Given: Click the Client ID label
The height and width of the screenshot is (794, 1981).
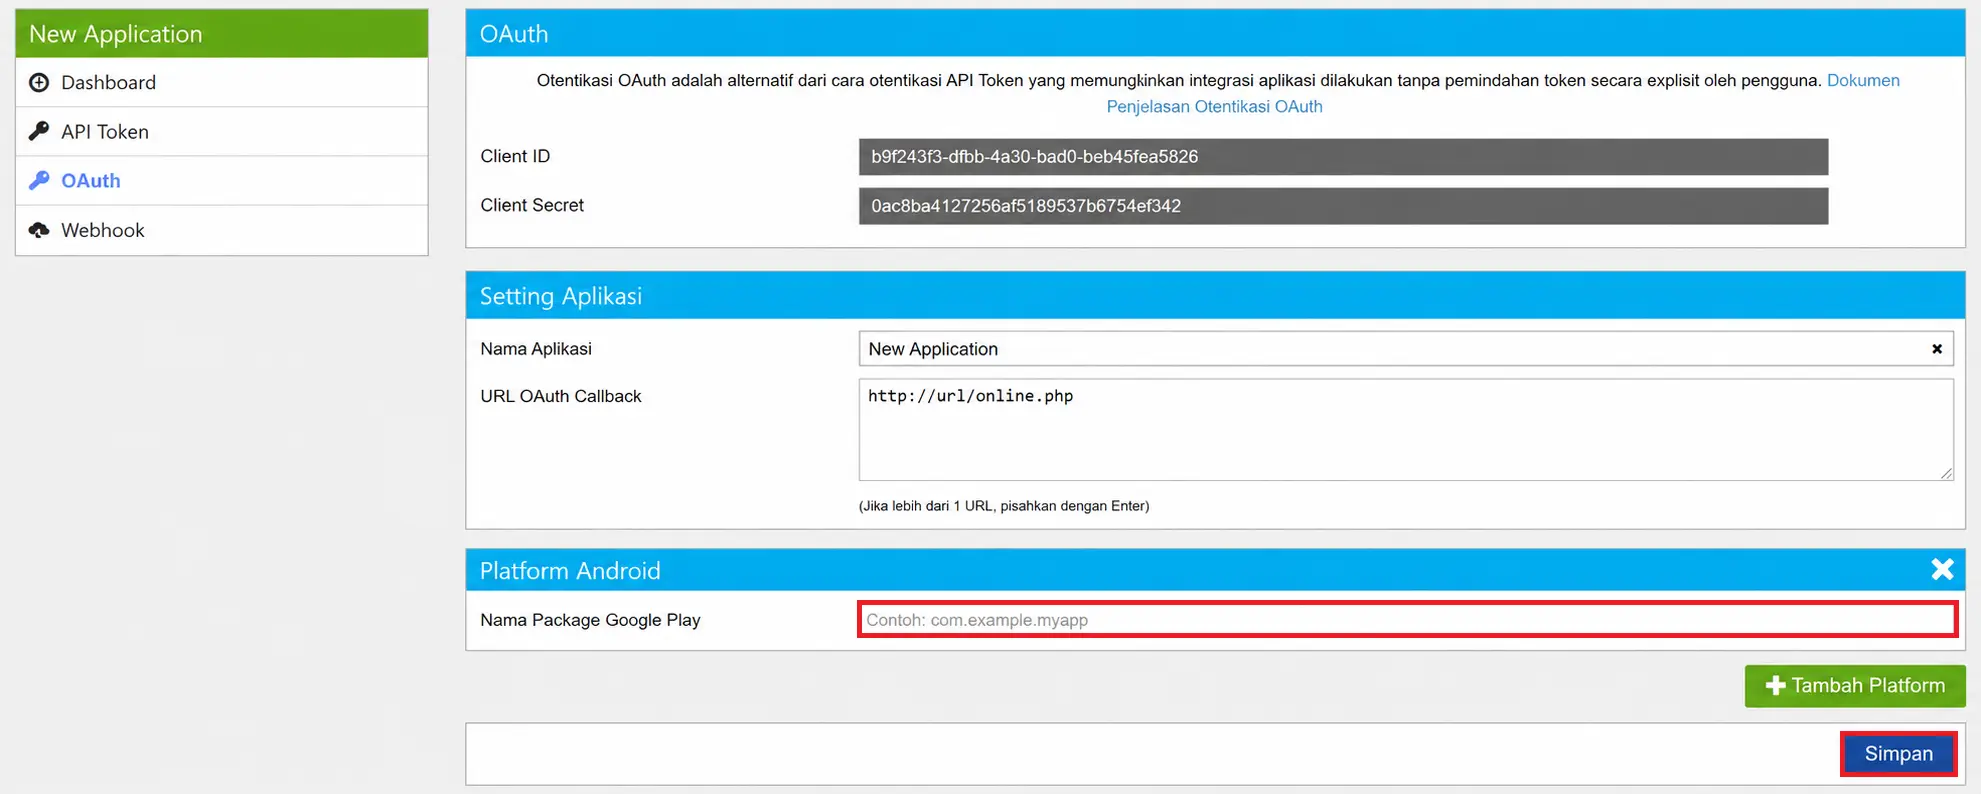Looking at the screenshot, I should coord(515,156).
